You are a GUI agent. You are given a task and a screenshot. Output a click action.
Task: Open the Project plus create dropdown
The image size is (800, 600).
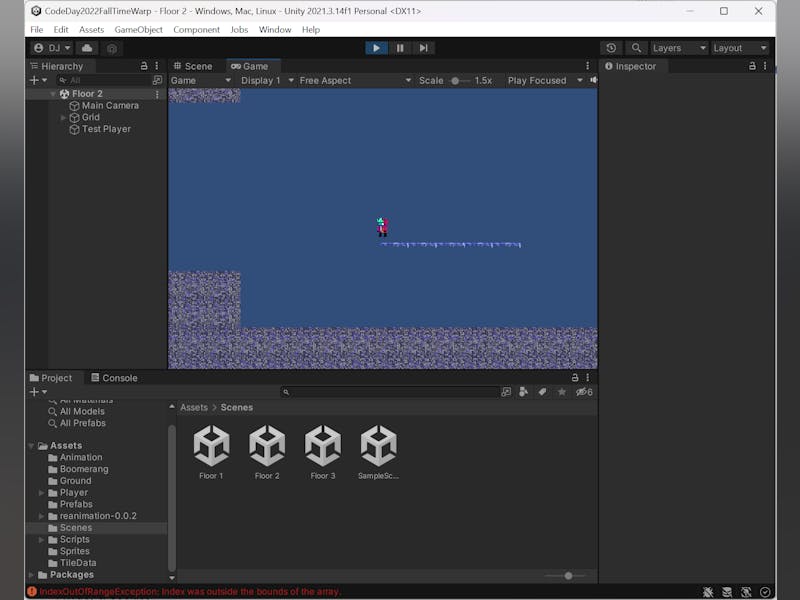pos(38,392)
